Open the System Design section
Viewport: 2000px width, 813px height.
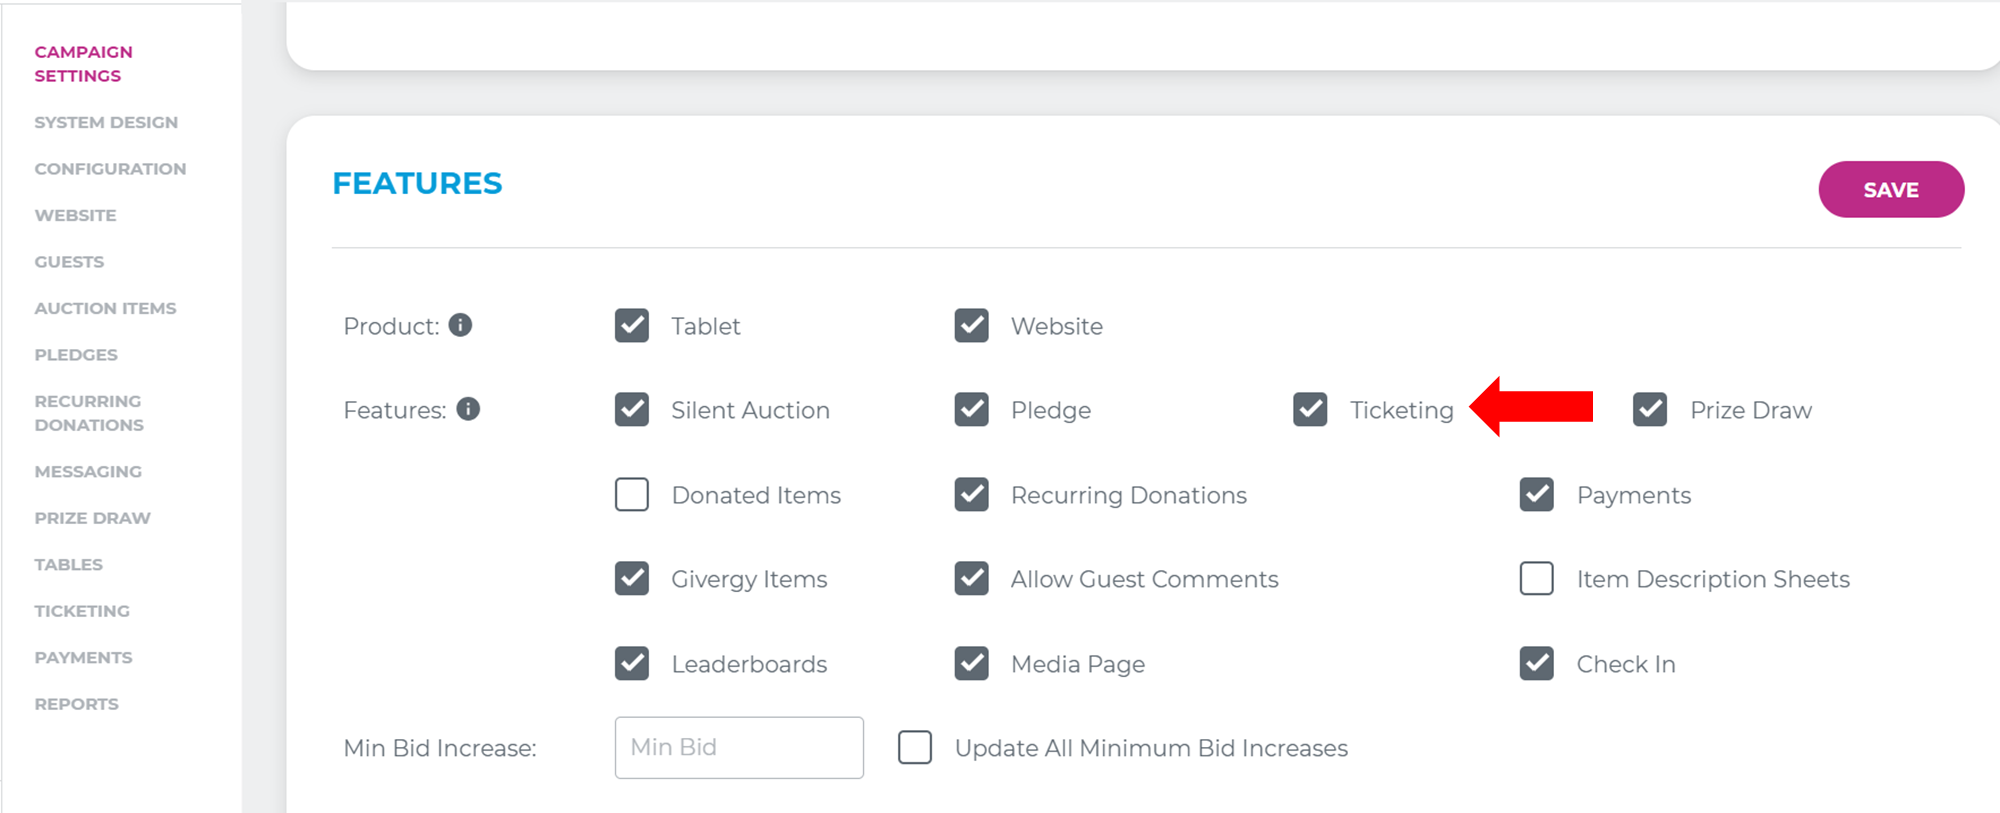(x=106, y=121)
